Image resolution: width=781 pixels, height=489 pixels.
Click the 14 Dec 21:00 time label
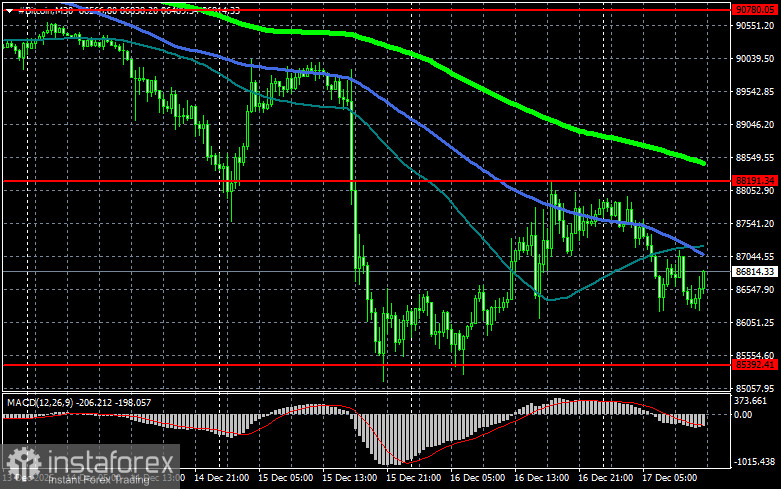tap(222, 478)
